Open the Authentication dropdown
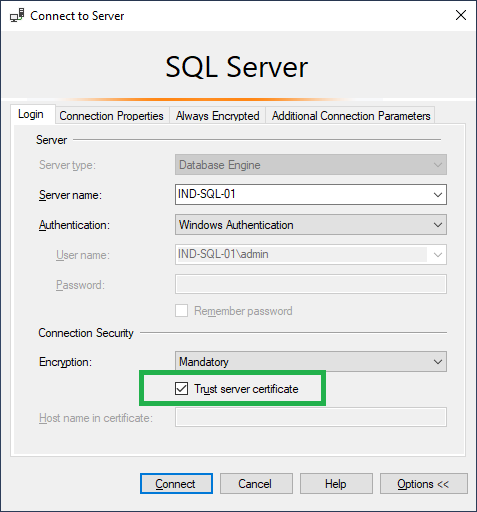This screenshot has height=512, width=477. coord(311,225)
